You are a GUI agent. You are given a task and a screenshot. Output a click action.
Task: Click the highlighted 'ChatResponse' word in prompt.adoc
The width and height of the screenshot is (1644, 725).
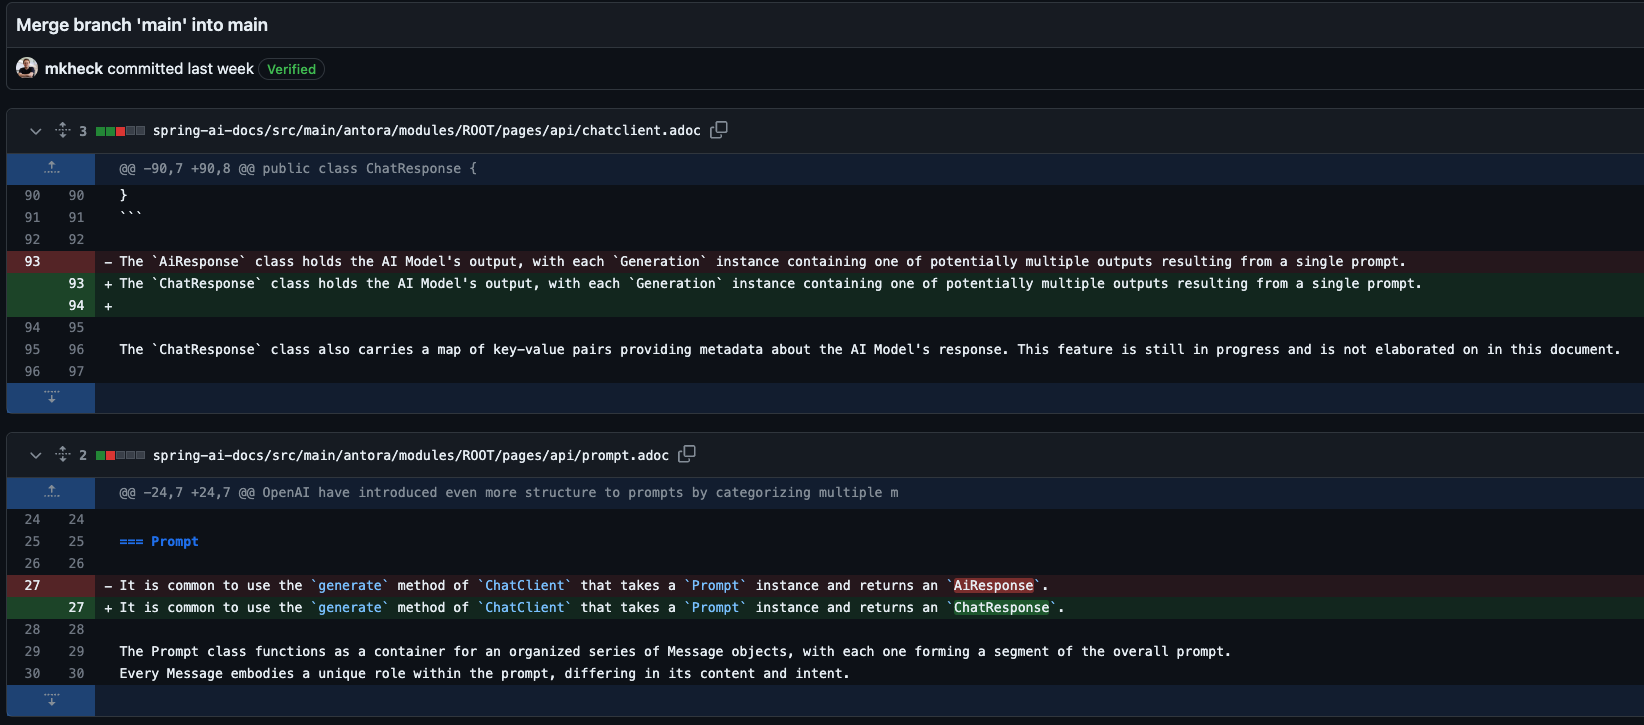1001,607
